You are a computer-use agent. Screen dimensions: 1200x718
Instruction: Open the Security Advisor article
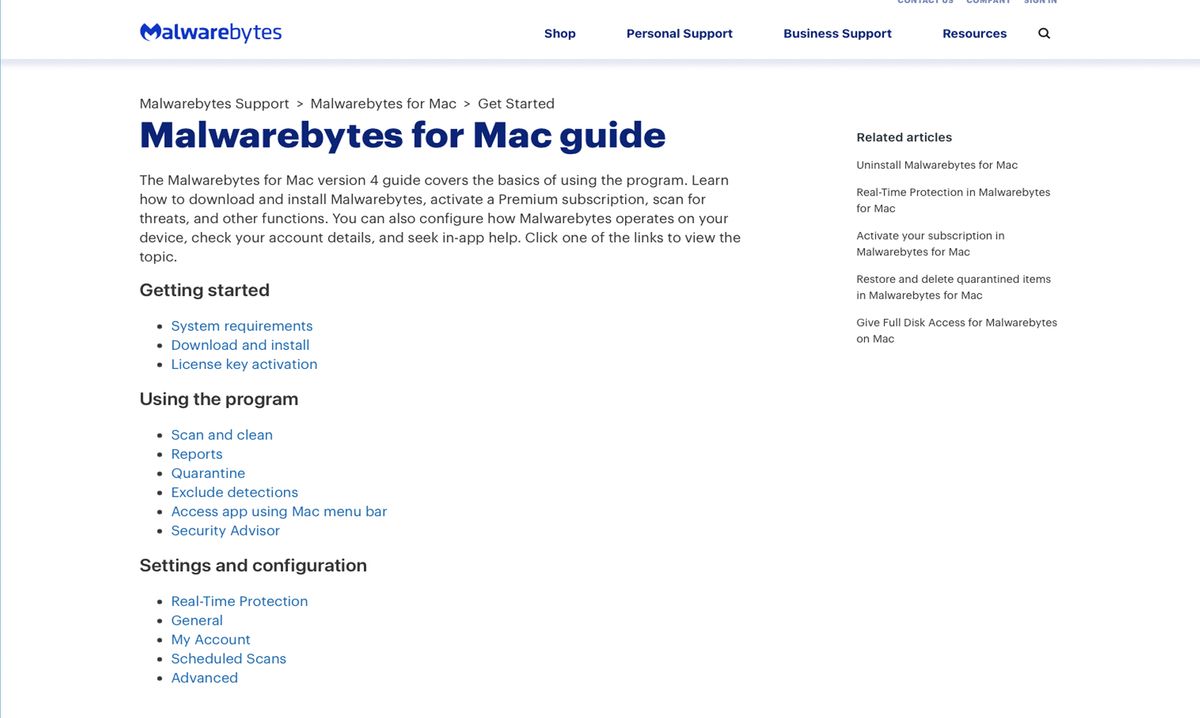pyautogui.click(x=225, y=530)
